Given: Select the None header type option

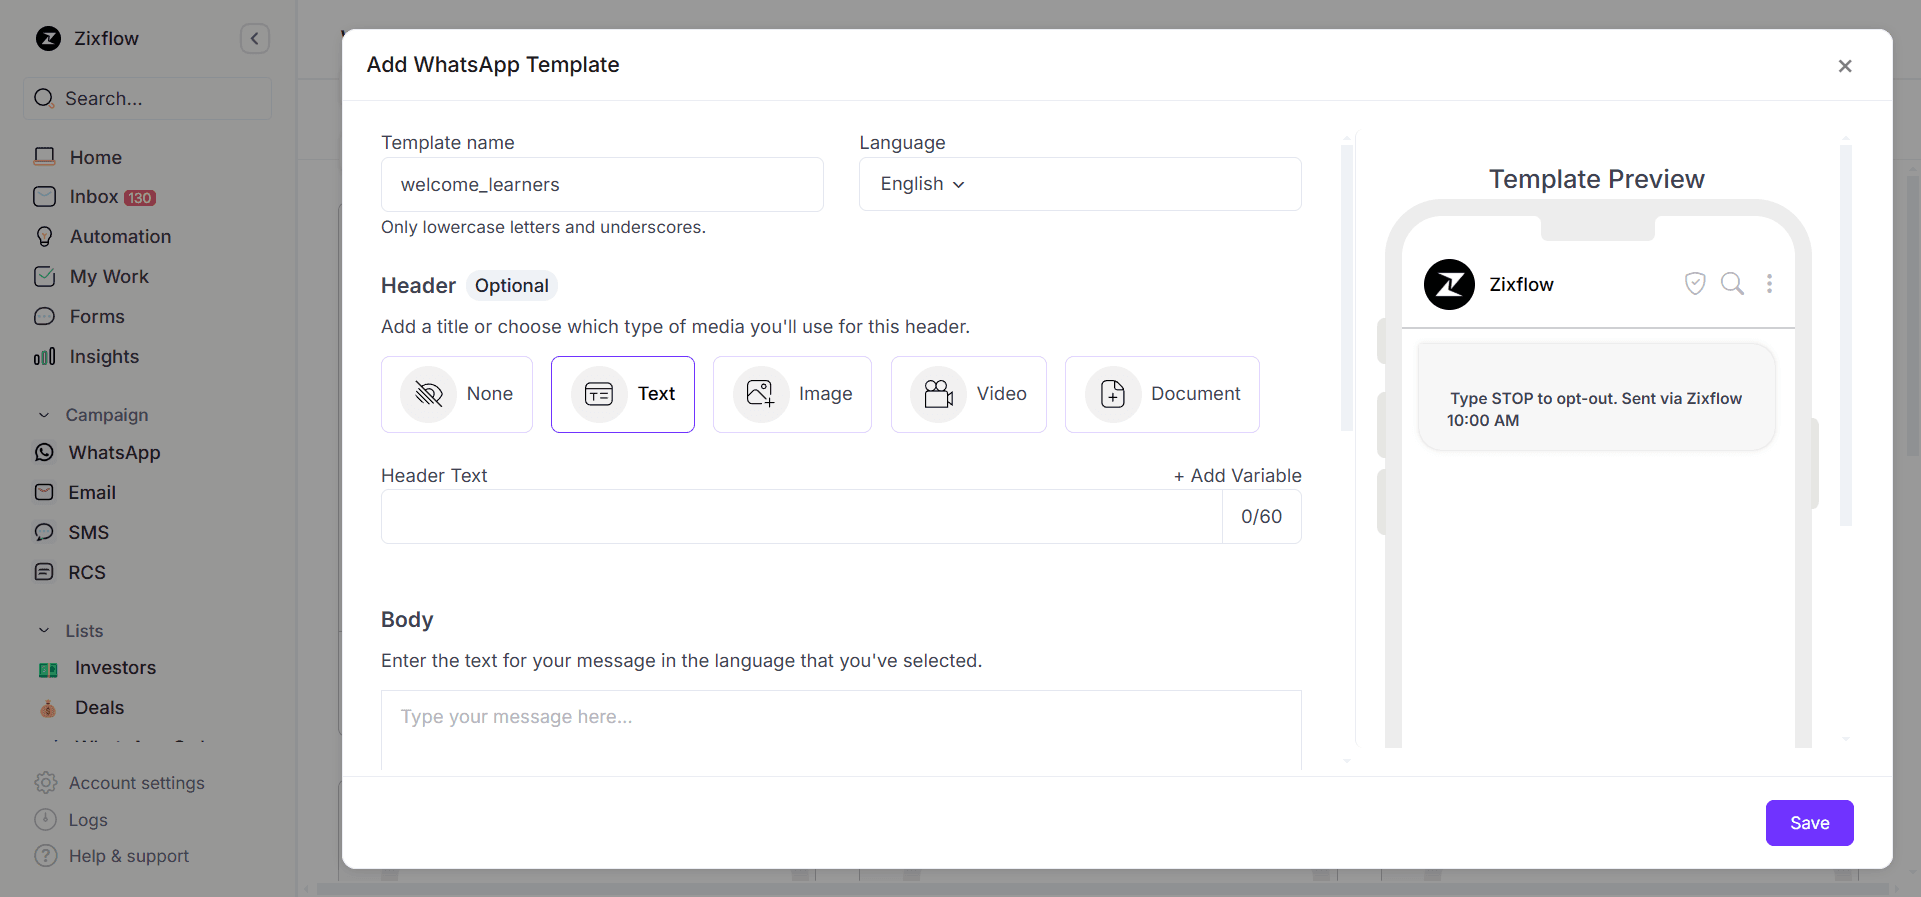Looking at the screenshot, I should pyautogui.click(x=457, y=394).
